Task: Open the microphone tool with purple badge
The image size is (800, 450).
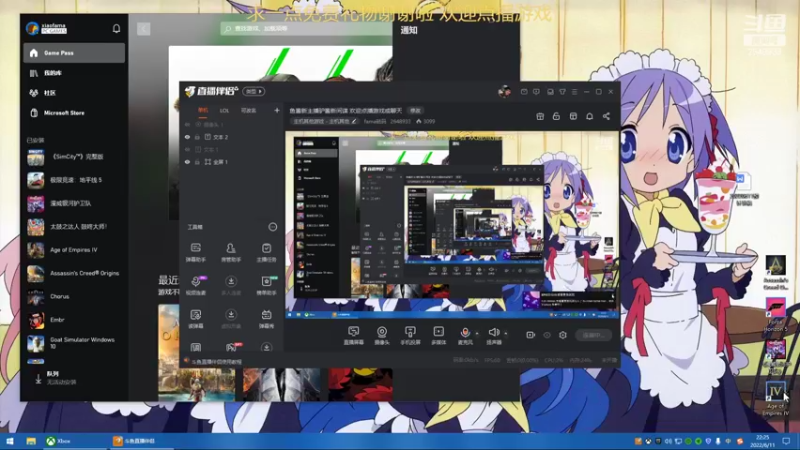Action: click(195, 285)
